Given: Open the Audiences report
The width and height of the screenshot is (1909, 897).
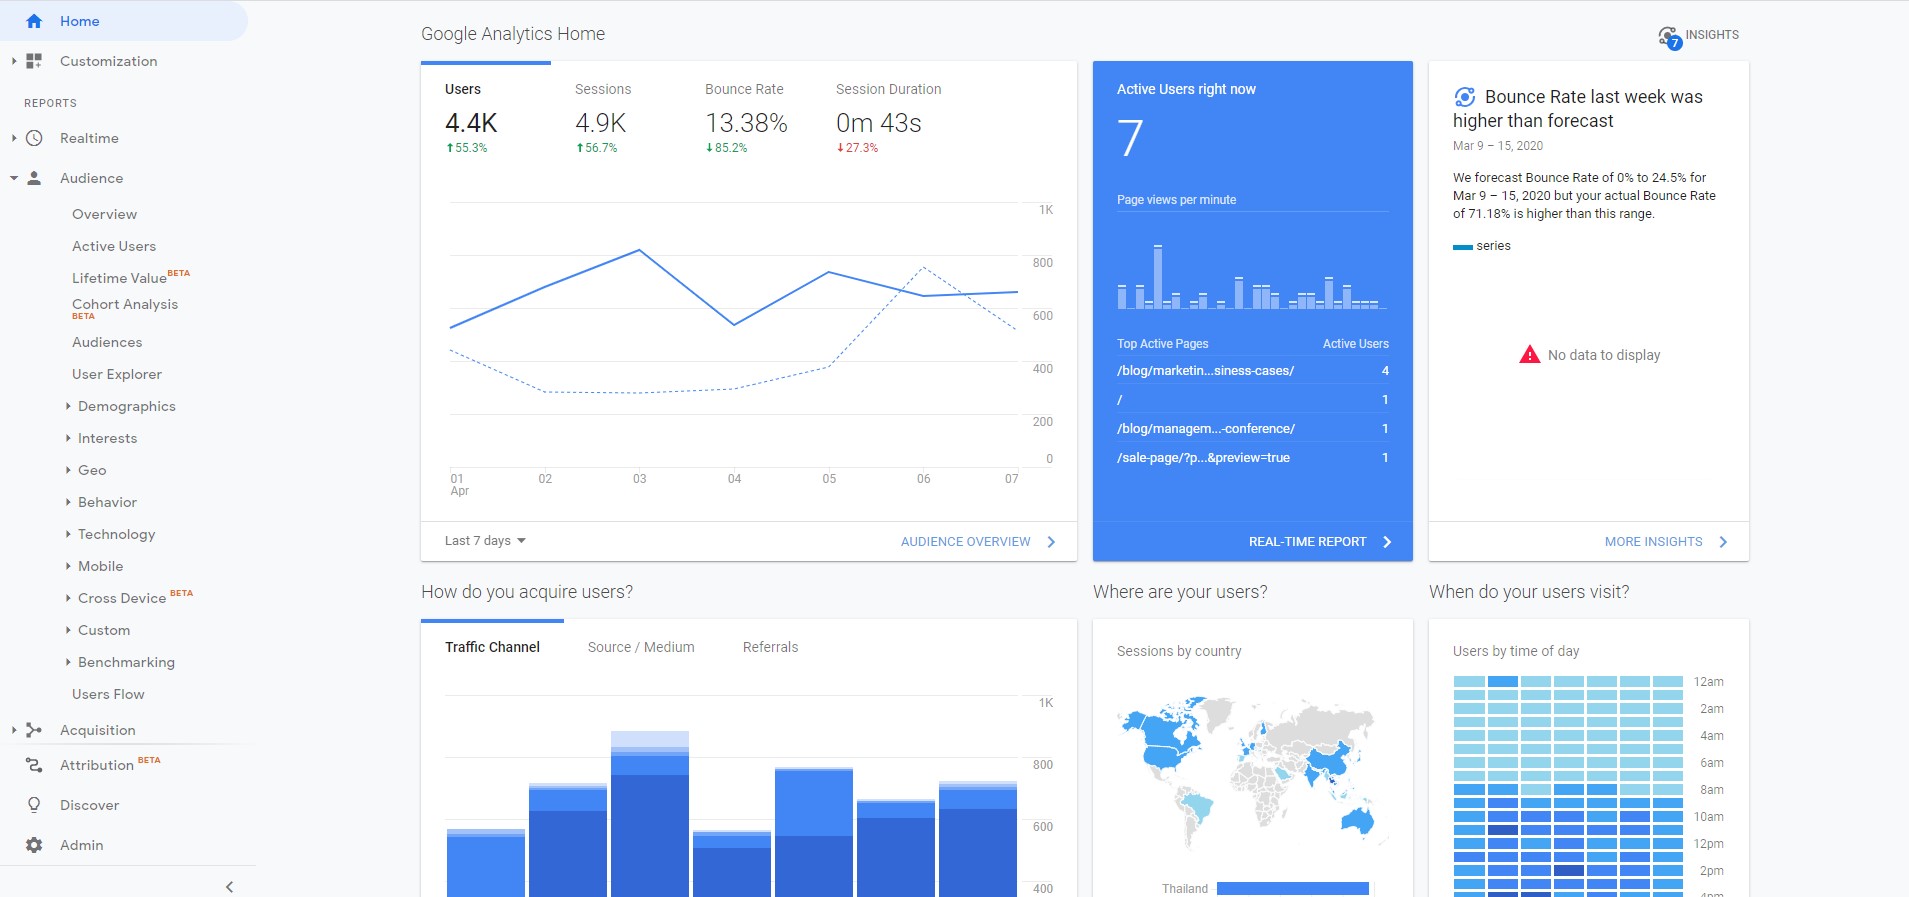Looking at the screenshot, I should click(107, 342).
